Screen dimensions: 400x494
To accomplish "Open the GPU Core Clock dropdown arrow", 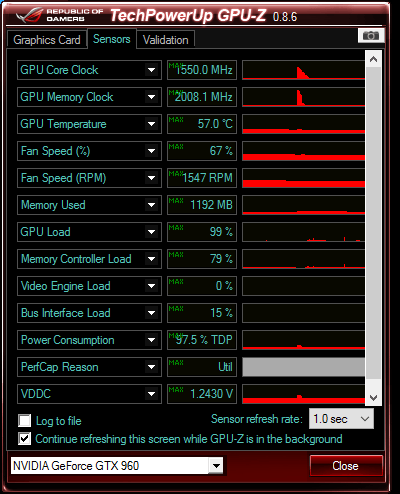I will click(x=152, y=70).
